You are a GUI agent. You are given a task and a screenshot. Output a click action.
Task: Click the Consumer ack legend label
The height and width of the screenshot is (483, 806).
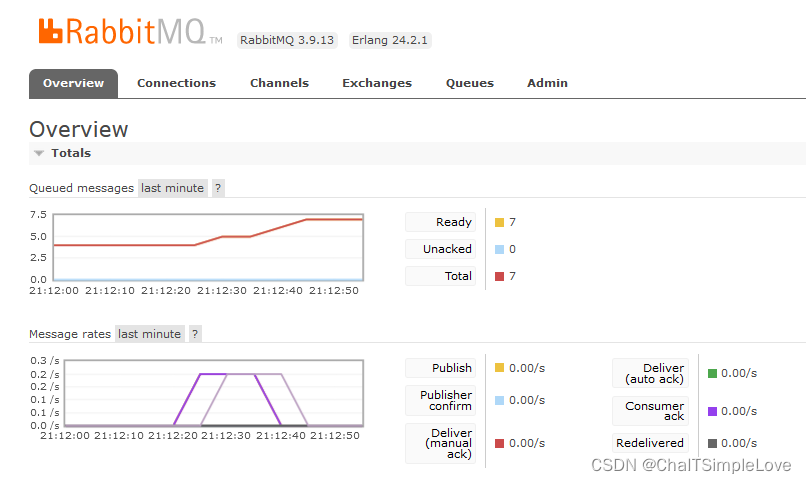coord(650,411)
